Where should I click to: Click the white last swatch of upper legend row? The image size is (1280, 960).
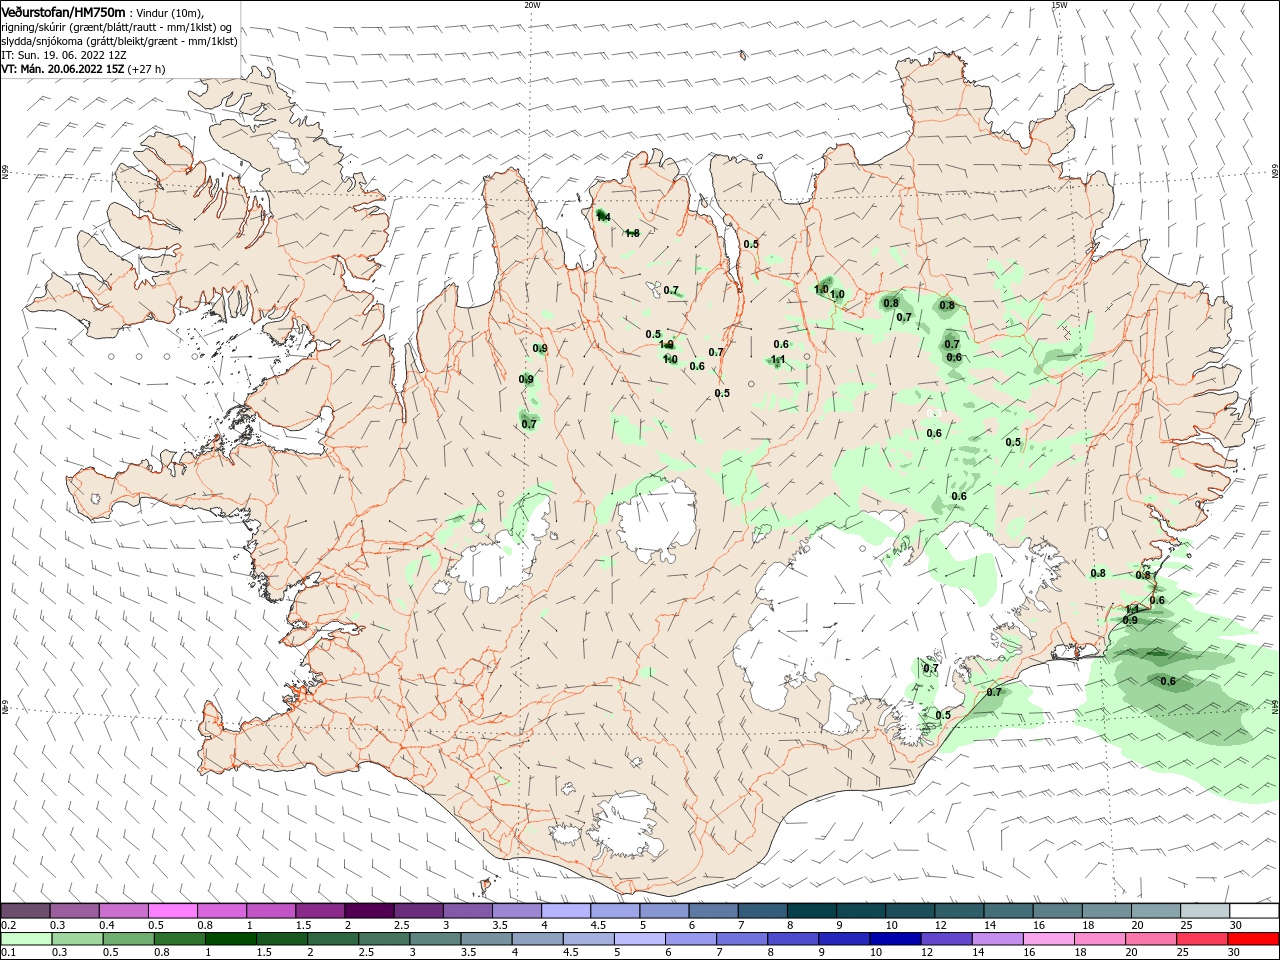[1253, 911]
